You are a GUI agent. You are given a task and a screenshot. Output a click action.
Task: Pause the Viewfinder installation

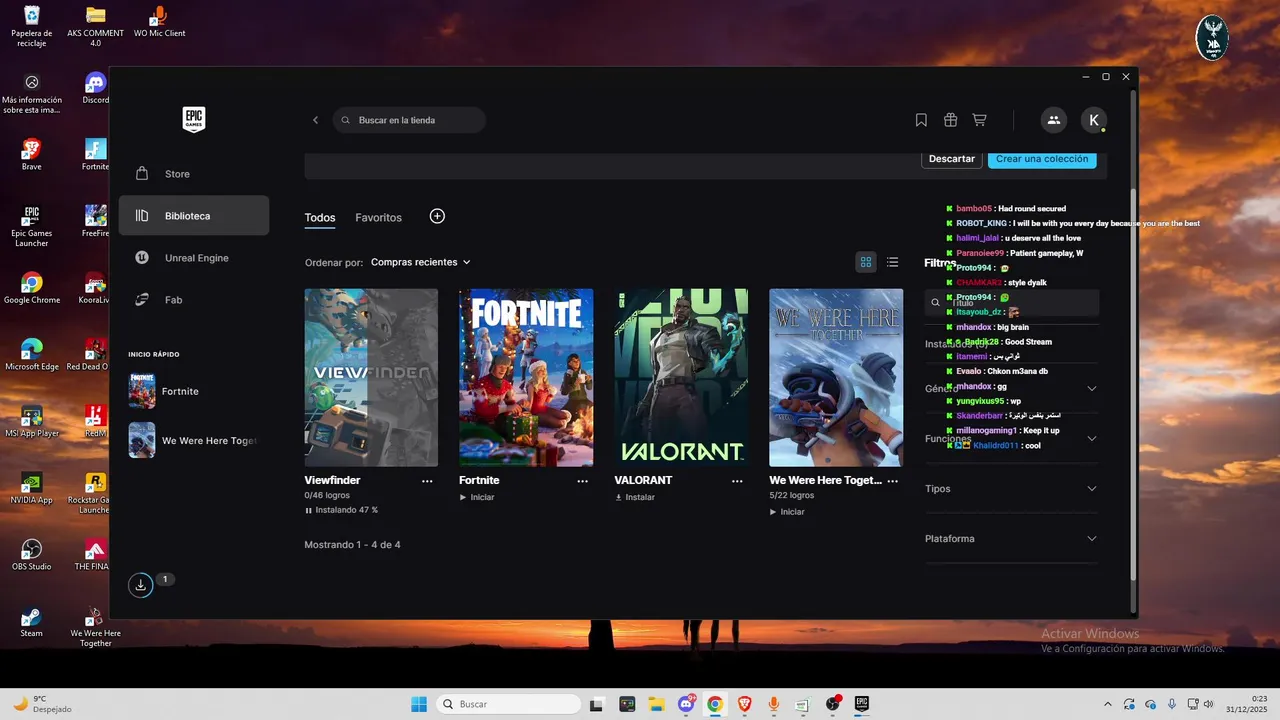point(308,510)
